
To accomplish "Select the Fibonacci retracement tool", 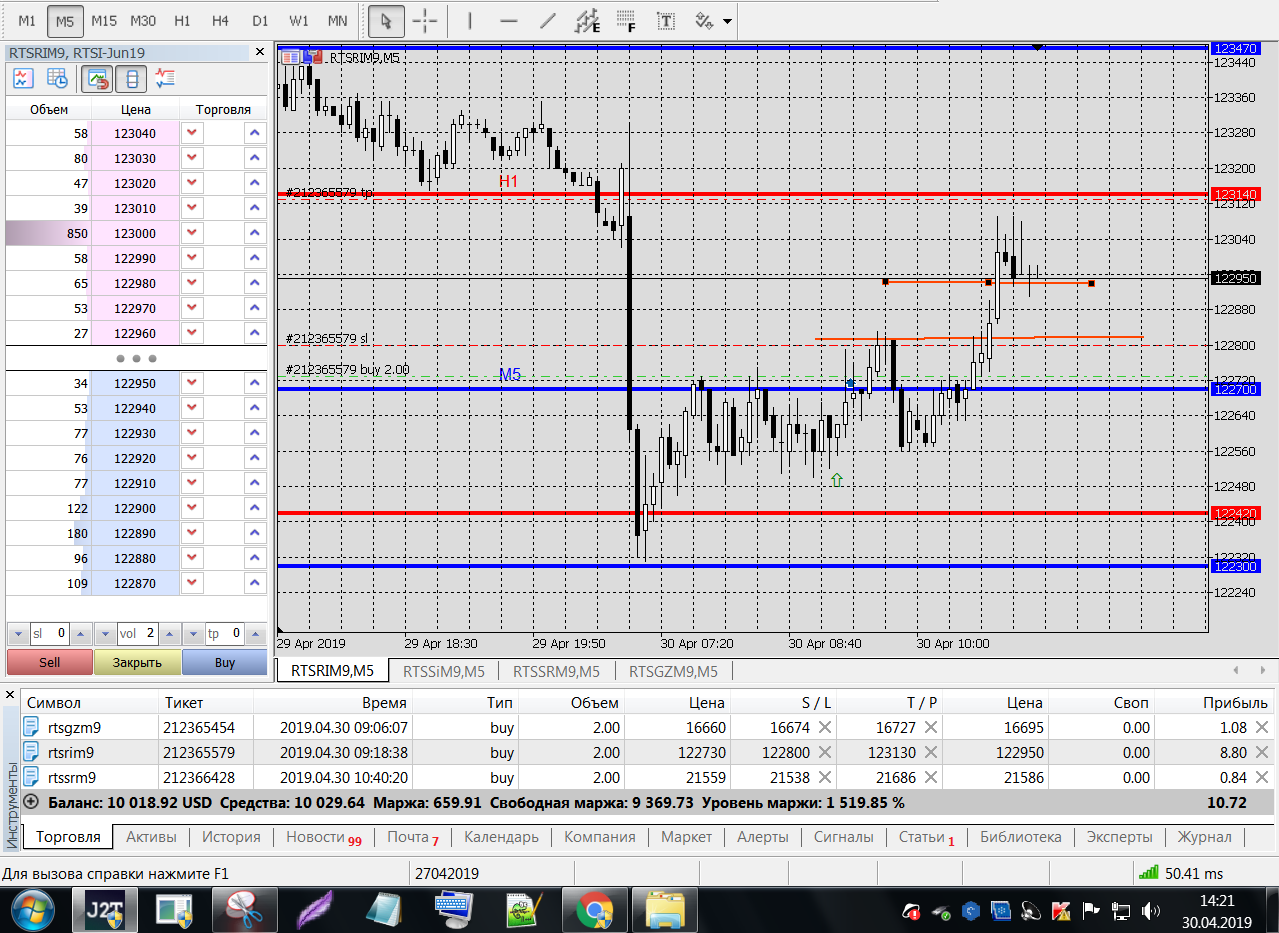I will pos(627,21).
